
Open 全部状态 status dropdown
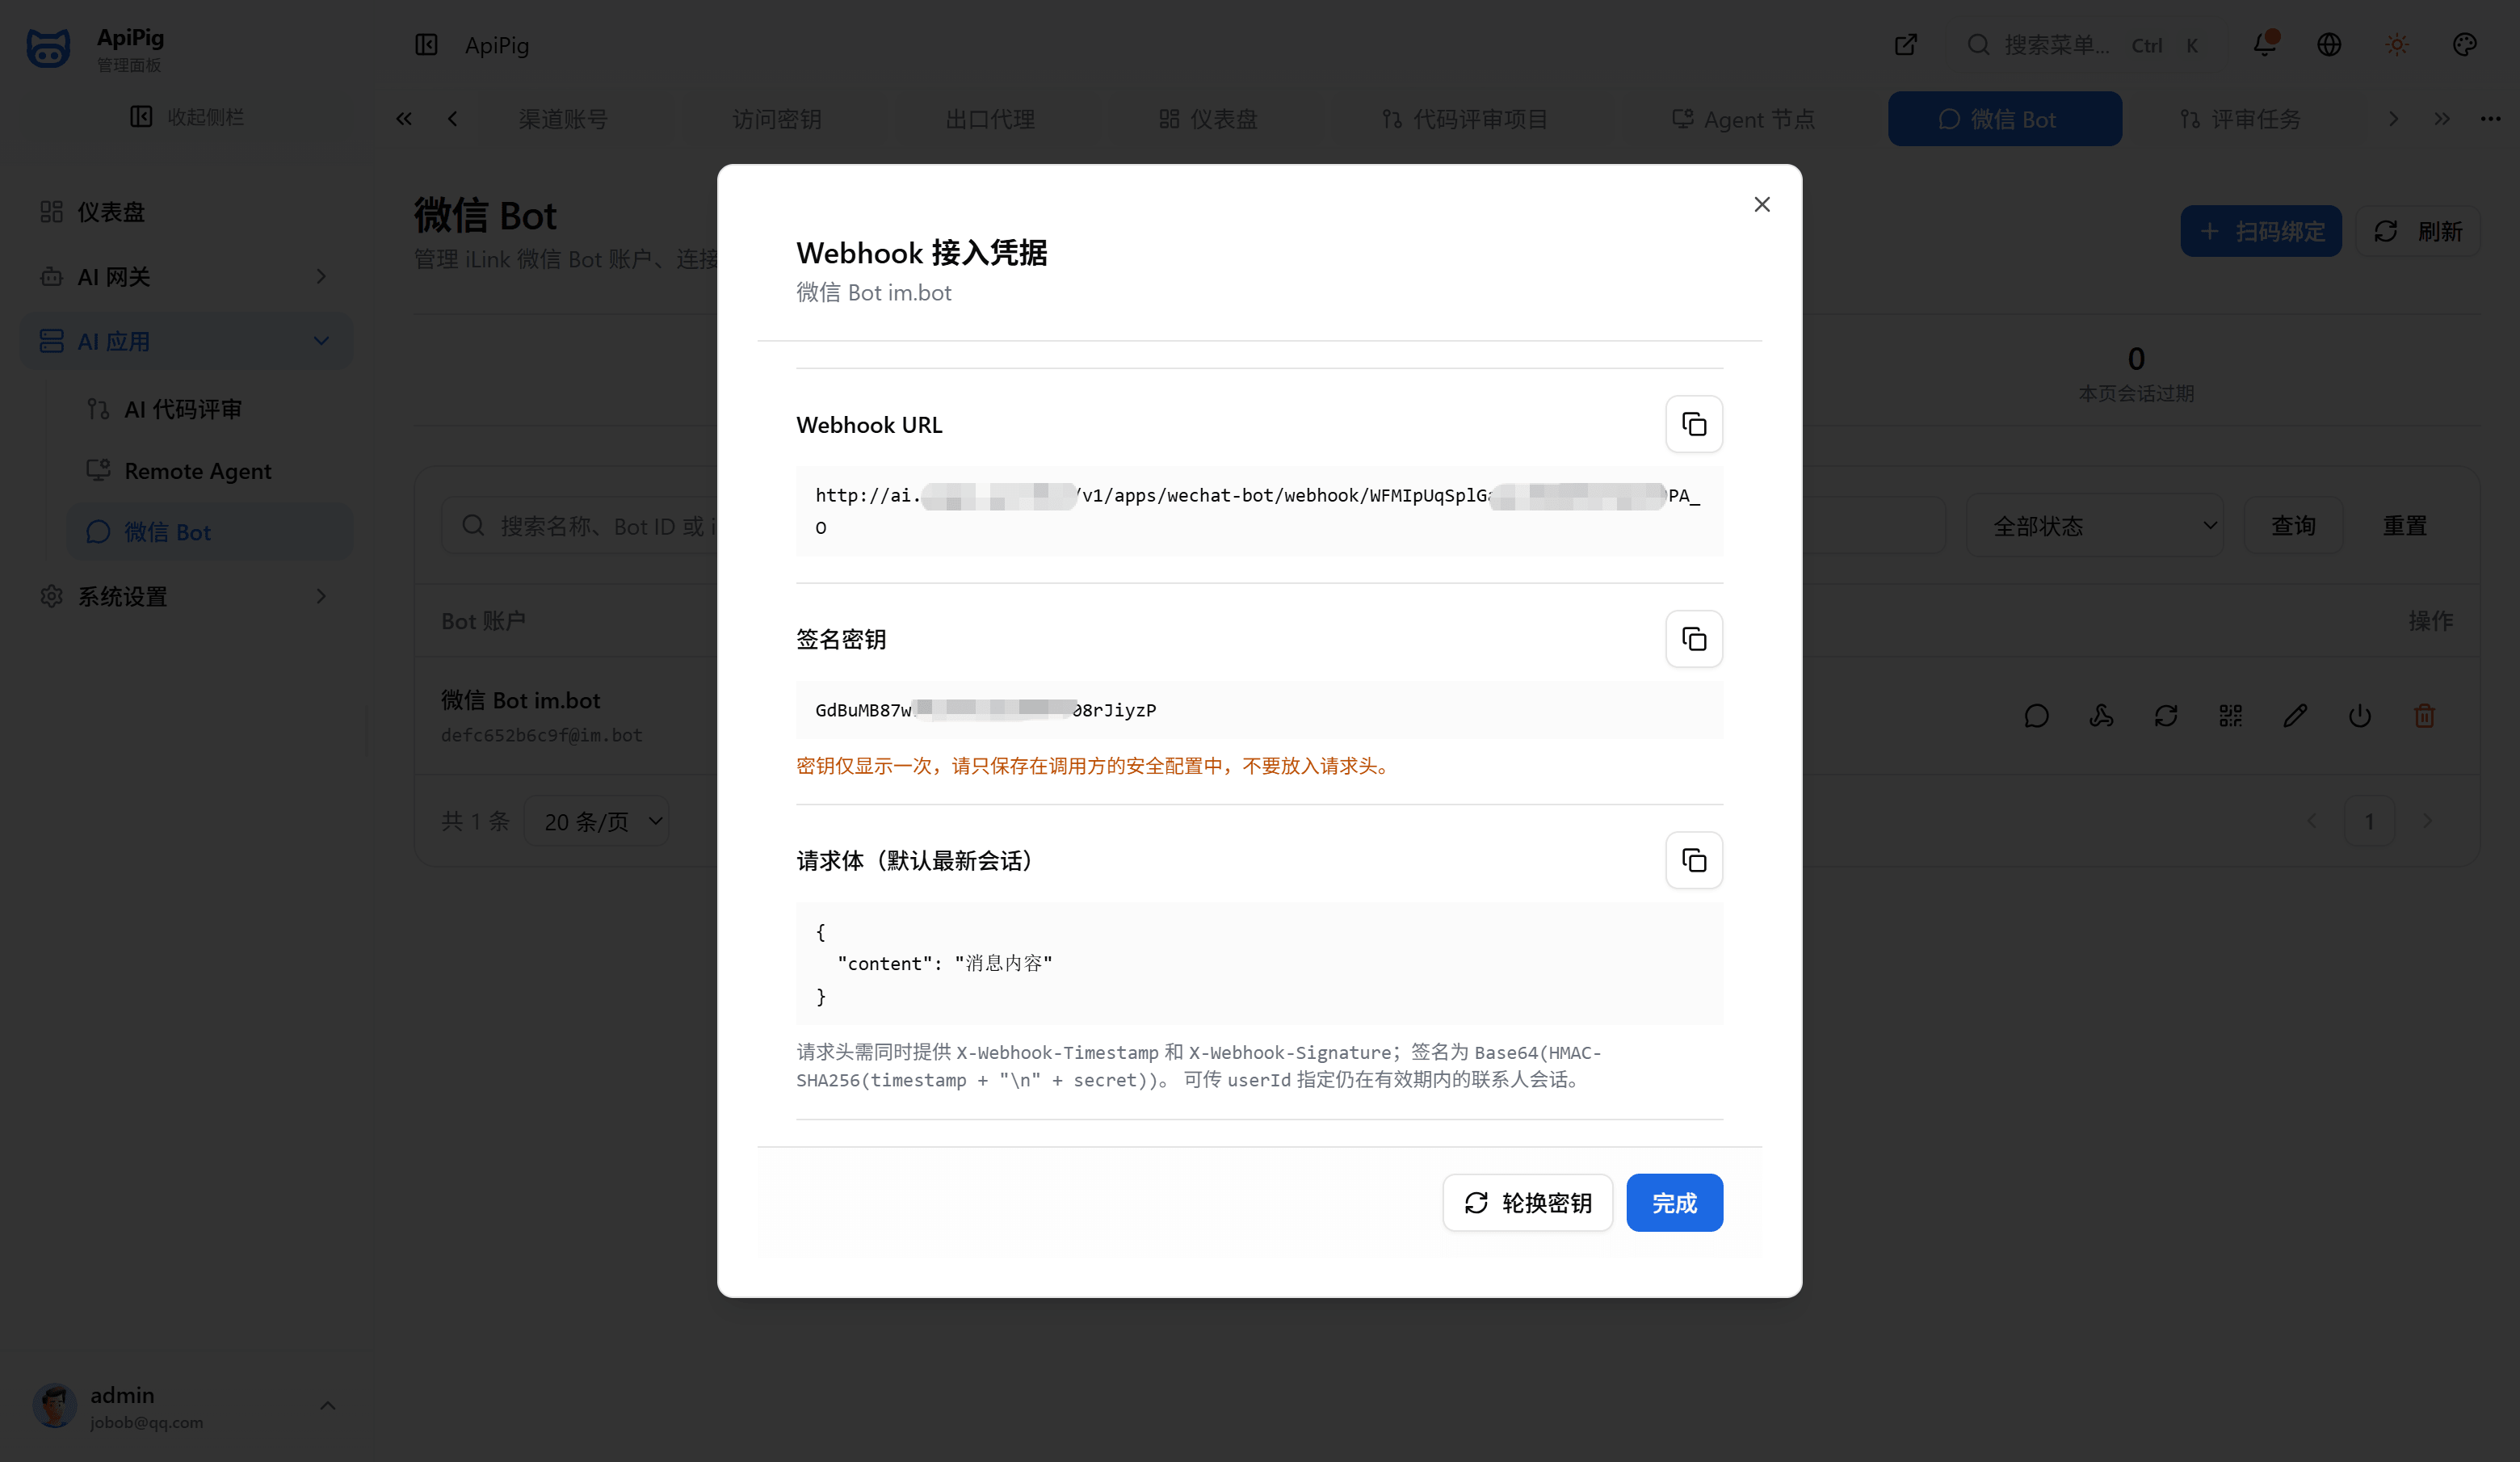click(x=2095, y=526)
